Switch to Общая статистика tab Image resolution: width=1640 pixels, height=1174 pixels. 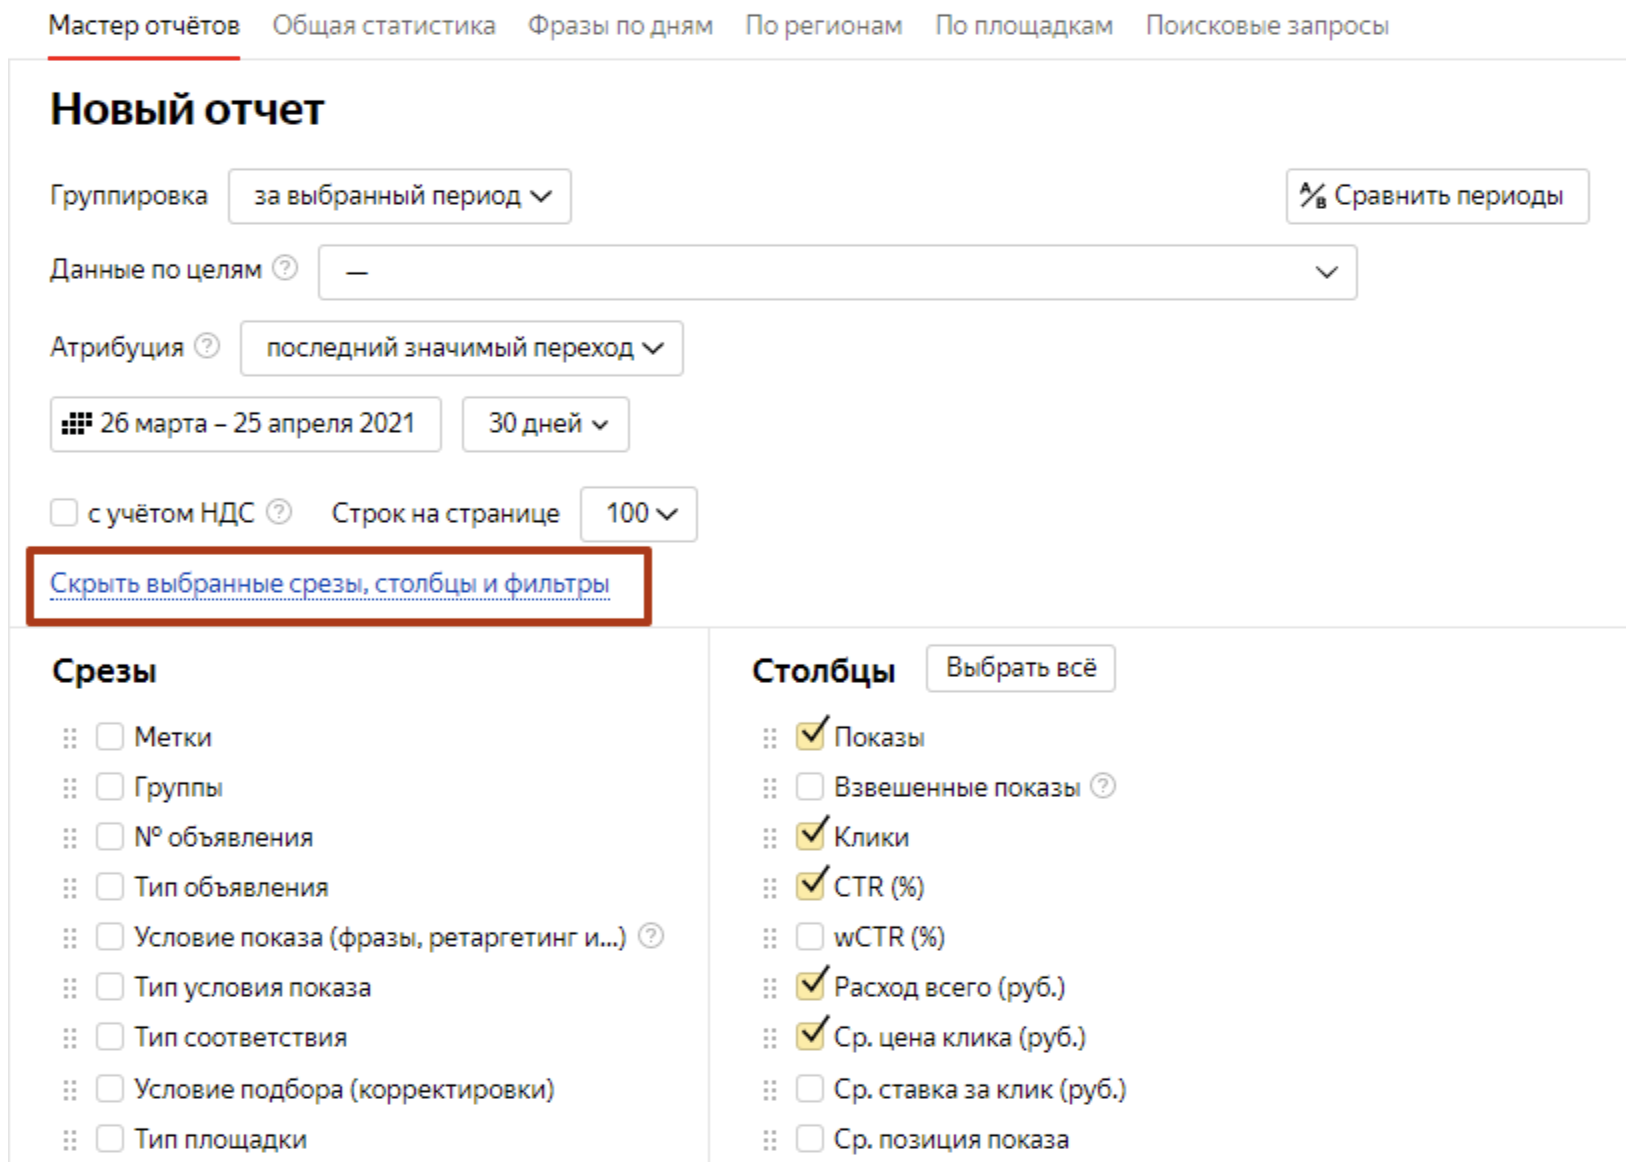(384, 26)
